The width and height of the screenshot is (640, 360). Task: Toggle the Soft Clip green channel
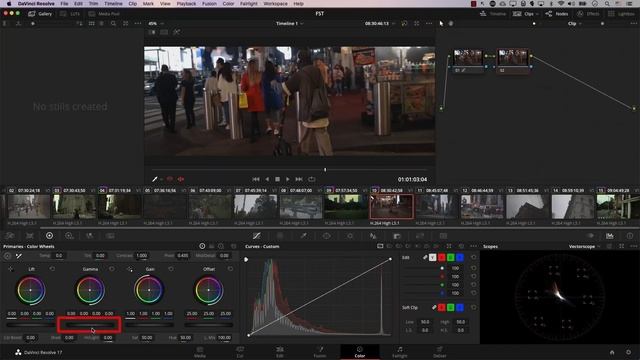(451, 307)
